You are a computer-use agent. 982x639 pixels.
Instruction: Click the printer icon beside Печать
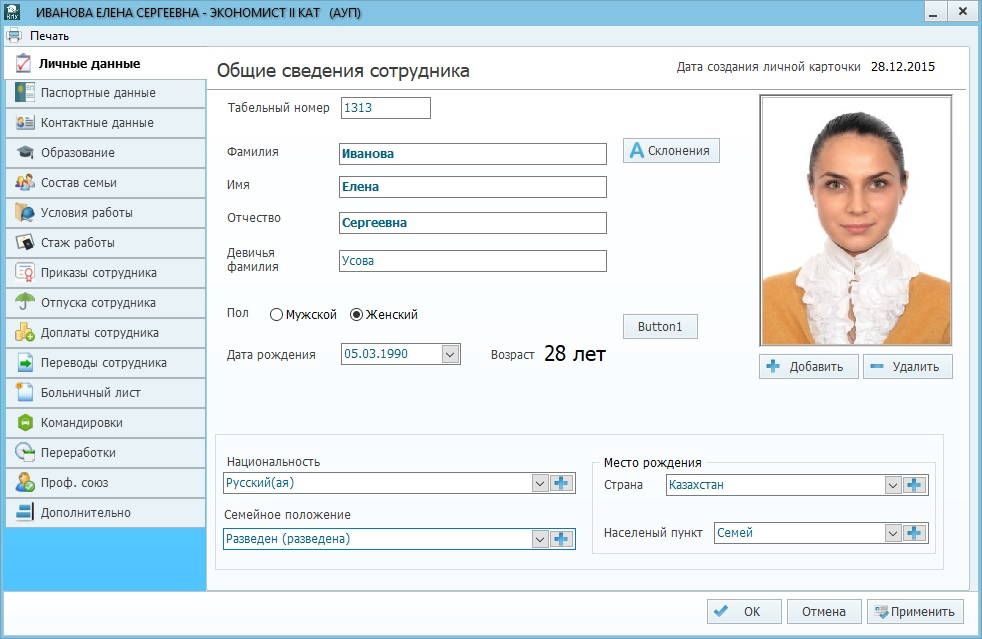[14, 36]
